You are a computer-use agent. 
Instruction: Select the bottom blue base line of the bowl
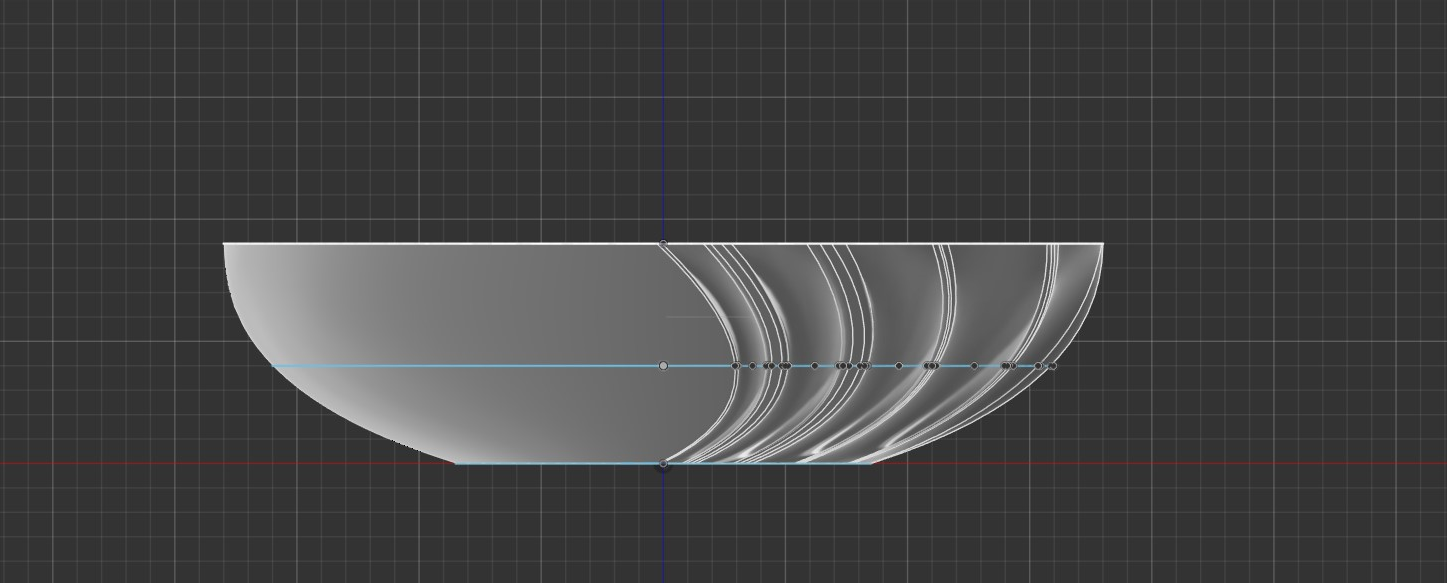560,464
